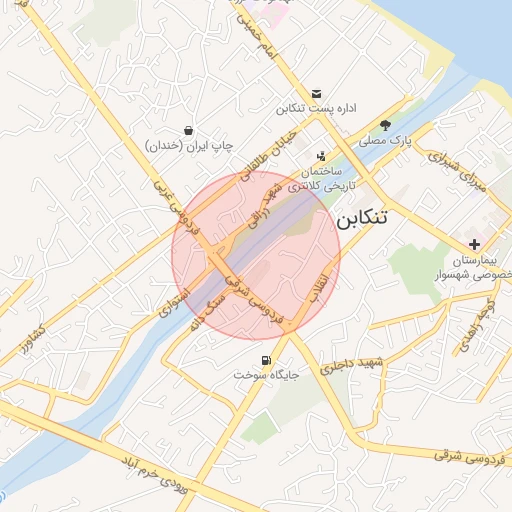
Task: Click the police icon above ساختمان تاریخی کلانتری
Action: coord(321,156)
